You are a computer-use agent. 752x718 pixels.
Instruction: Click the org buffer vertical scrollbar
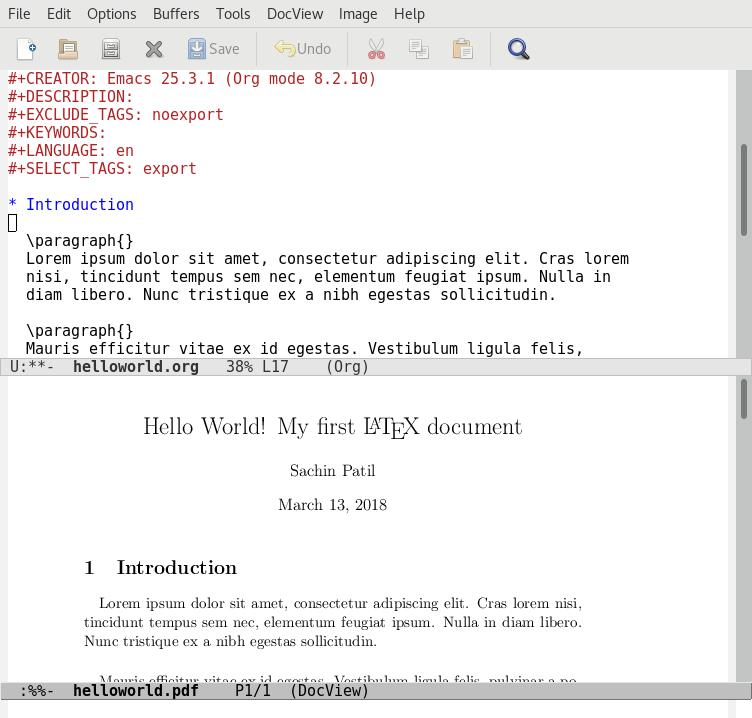[x=743, y=190]
